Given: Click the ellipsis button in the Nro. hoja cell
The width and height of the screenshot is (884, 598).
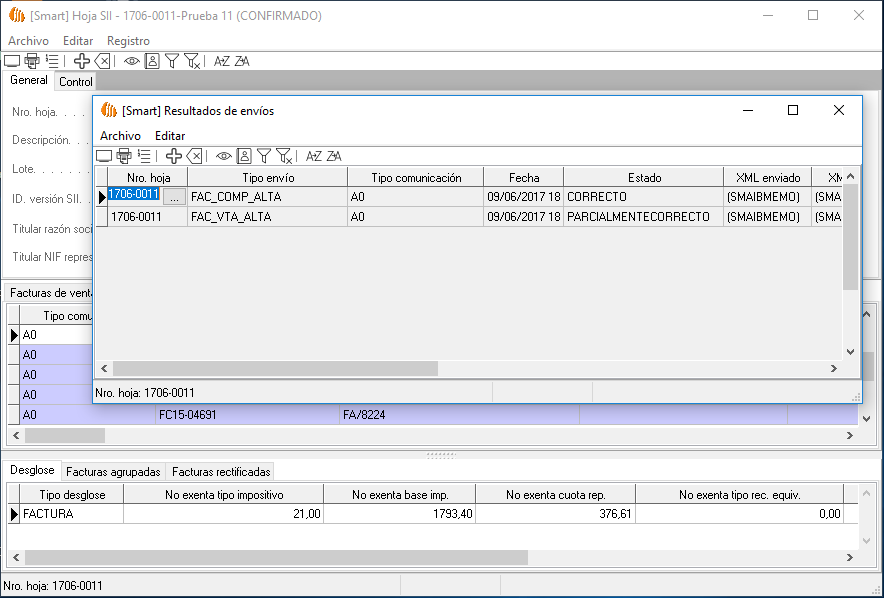Looking at the screenshot, I should (x=174, y=197).
